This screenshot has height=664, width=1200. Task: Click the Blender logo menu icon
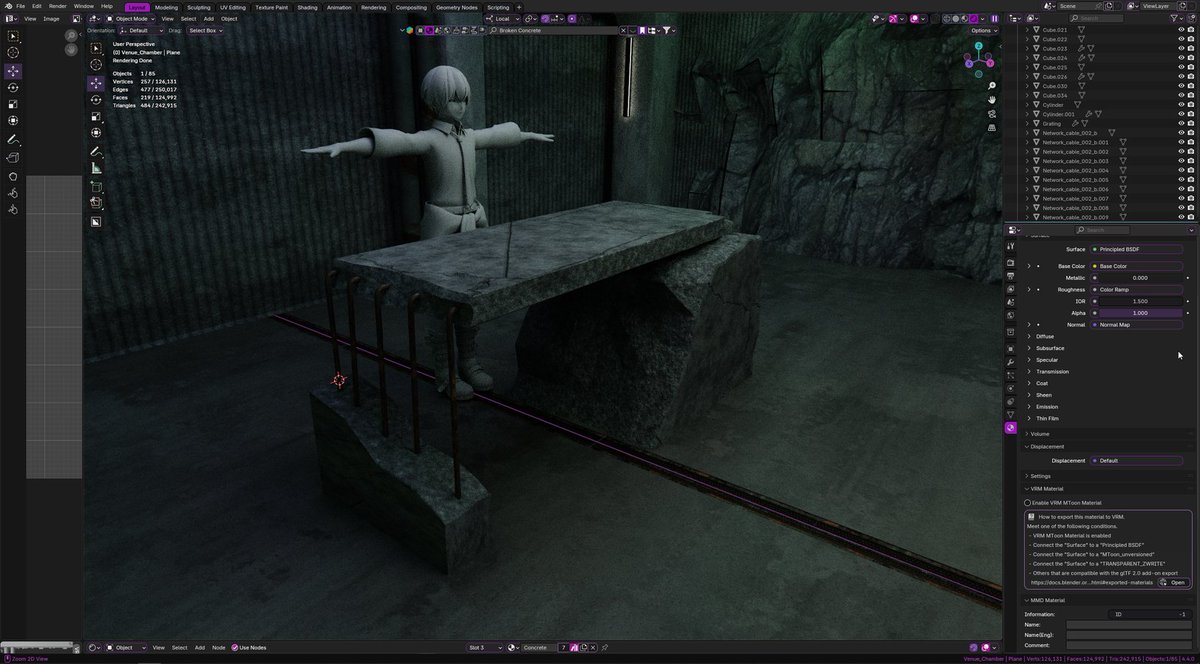[x=7, y=6]
